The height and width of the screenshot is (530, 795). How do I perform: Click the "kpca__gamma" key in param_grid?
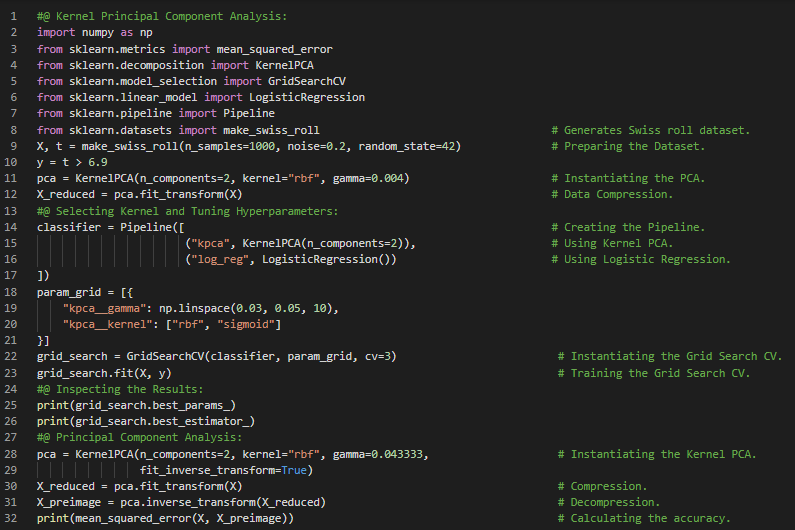pyautogui.click(x=103, y=308)
